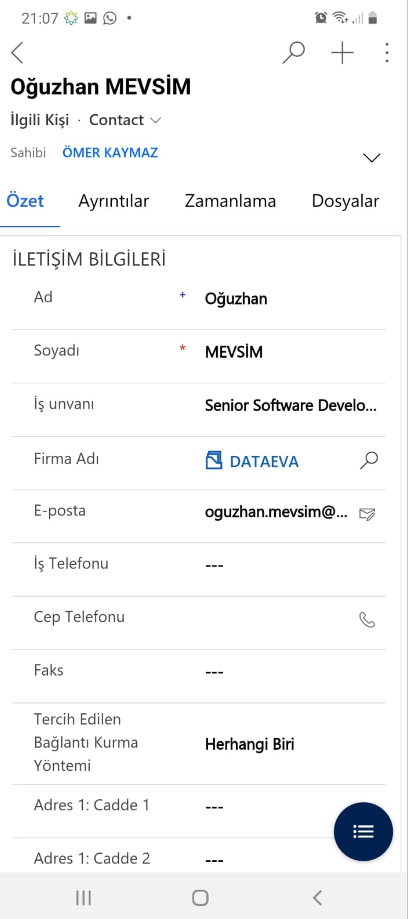The width and height of the screenshot is (413, 919).
Task: Expand header details chevron next to Sahibi
Action: (x=372, y=158)
